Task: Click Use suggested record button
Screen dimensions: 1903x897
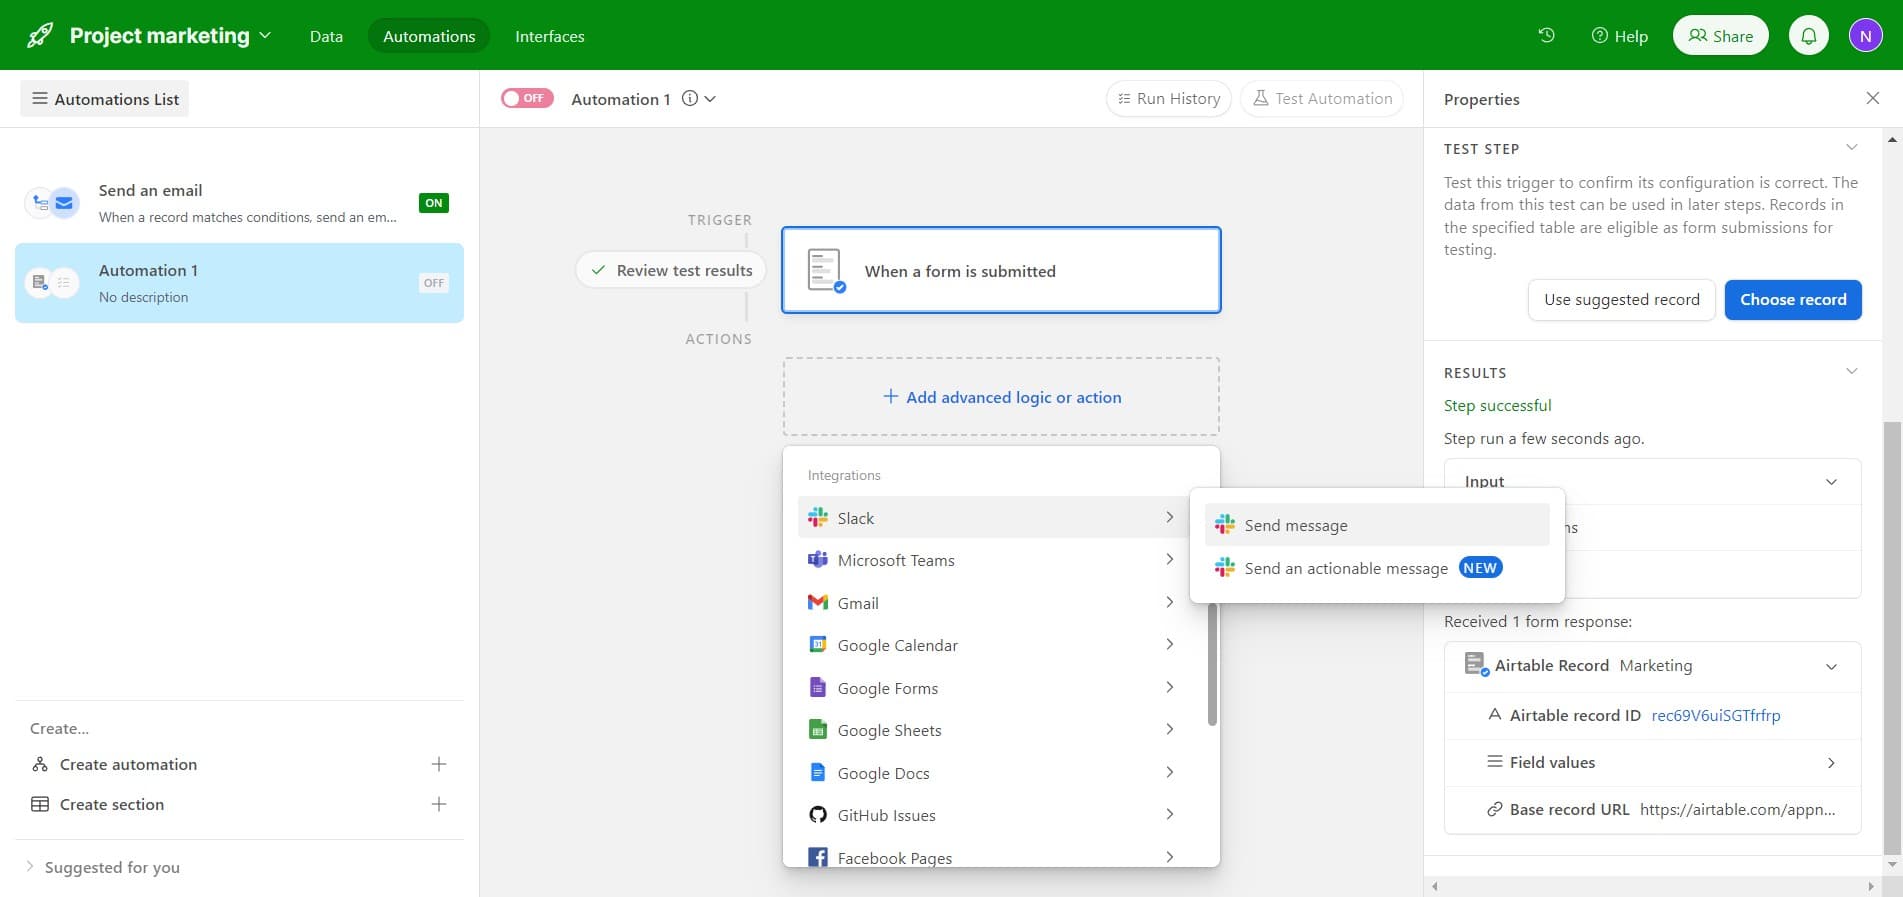Action: 1621,300
